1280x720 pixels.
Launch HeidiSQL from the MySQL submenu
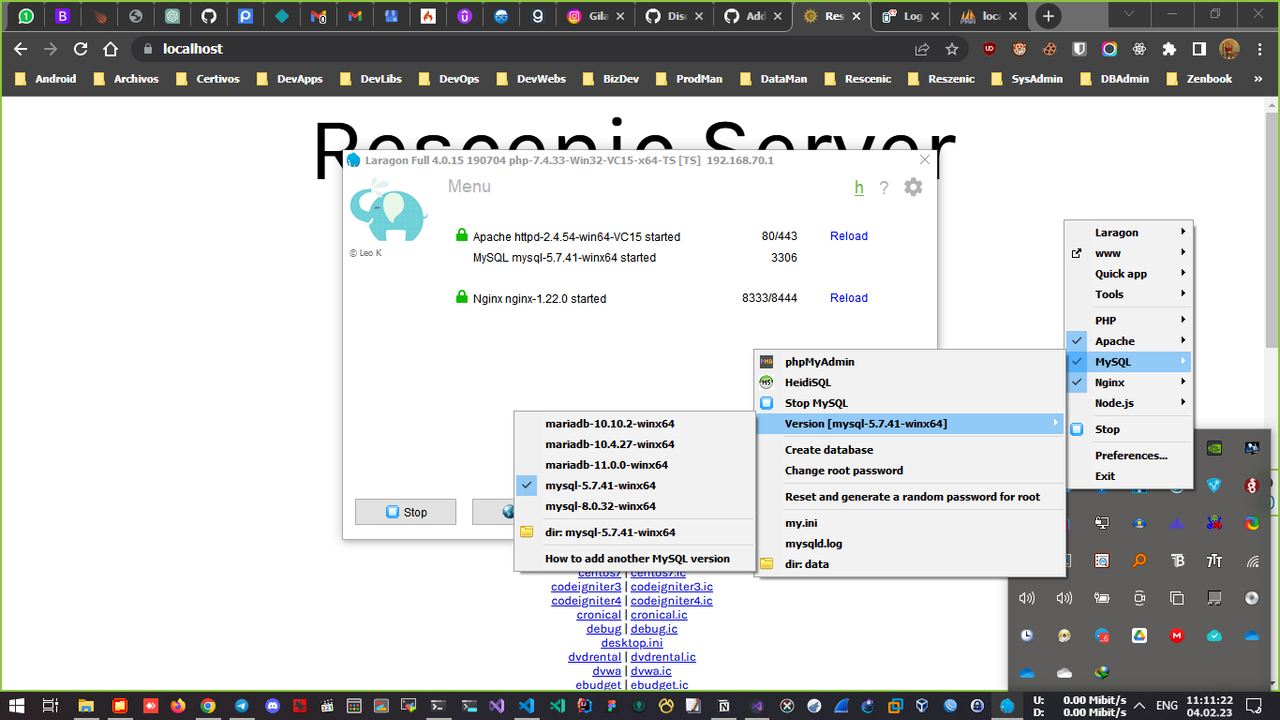[908, 382]
